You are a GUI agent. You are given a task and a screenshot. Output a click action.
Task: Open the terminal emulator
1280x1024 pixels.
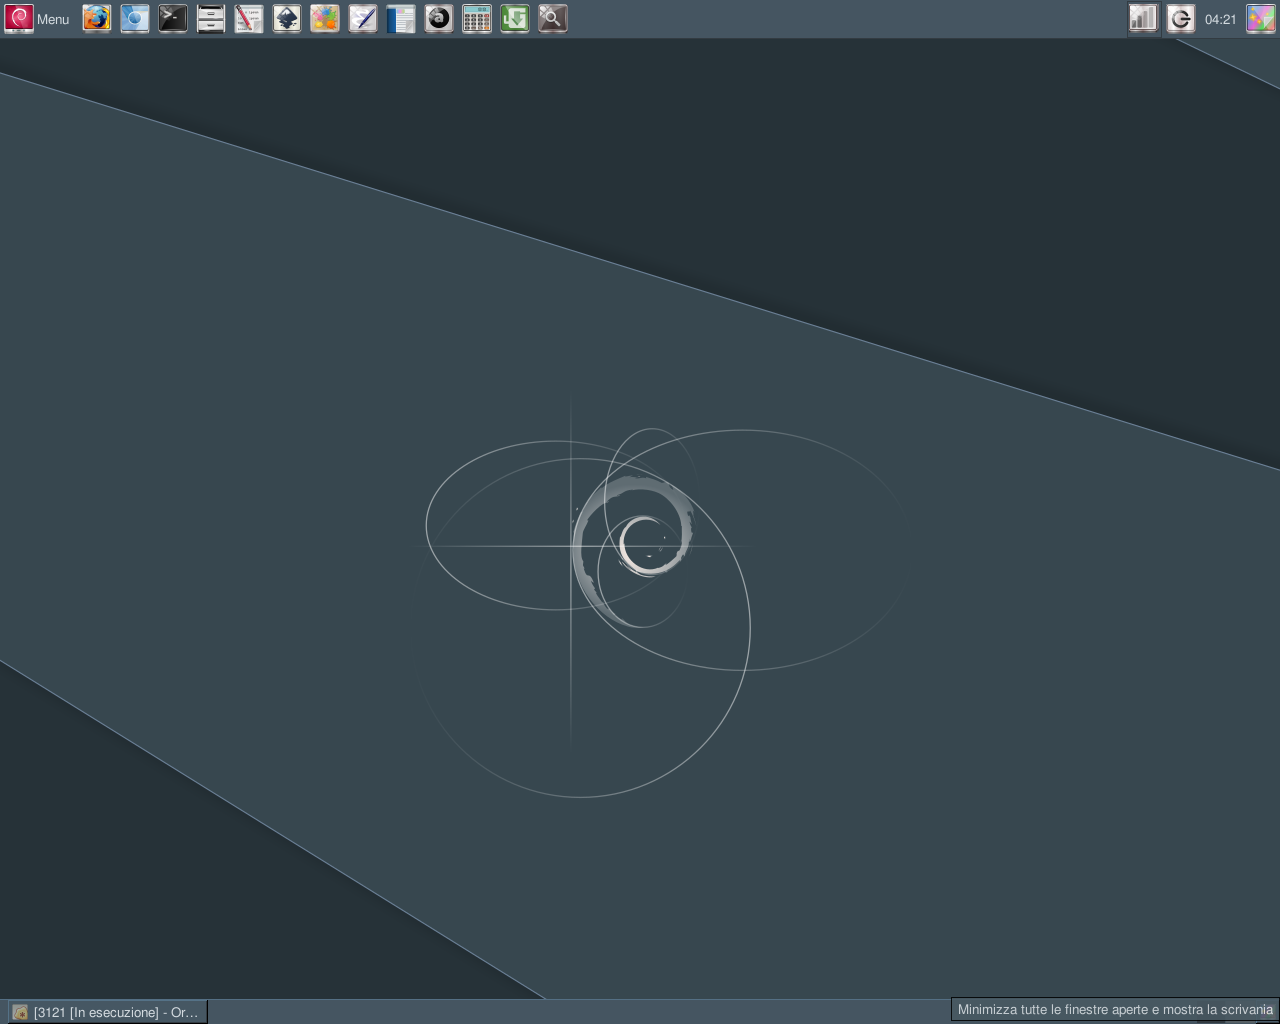coord(172,18)
